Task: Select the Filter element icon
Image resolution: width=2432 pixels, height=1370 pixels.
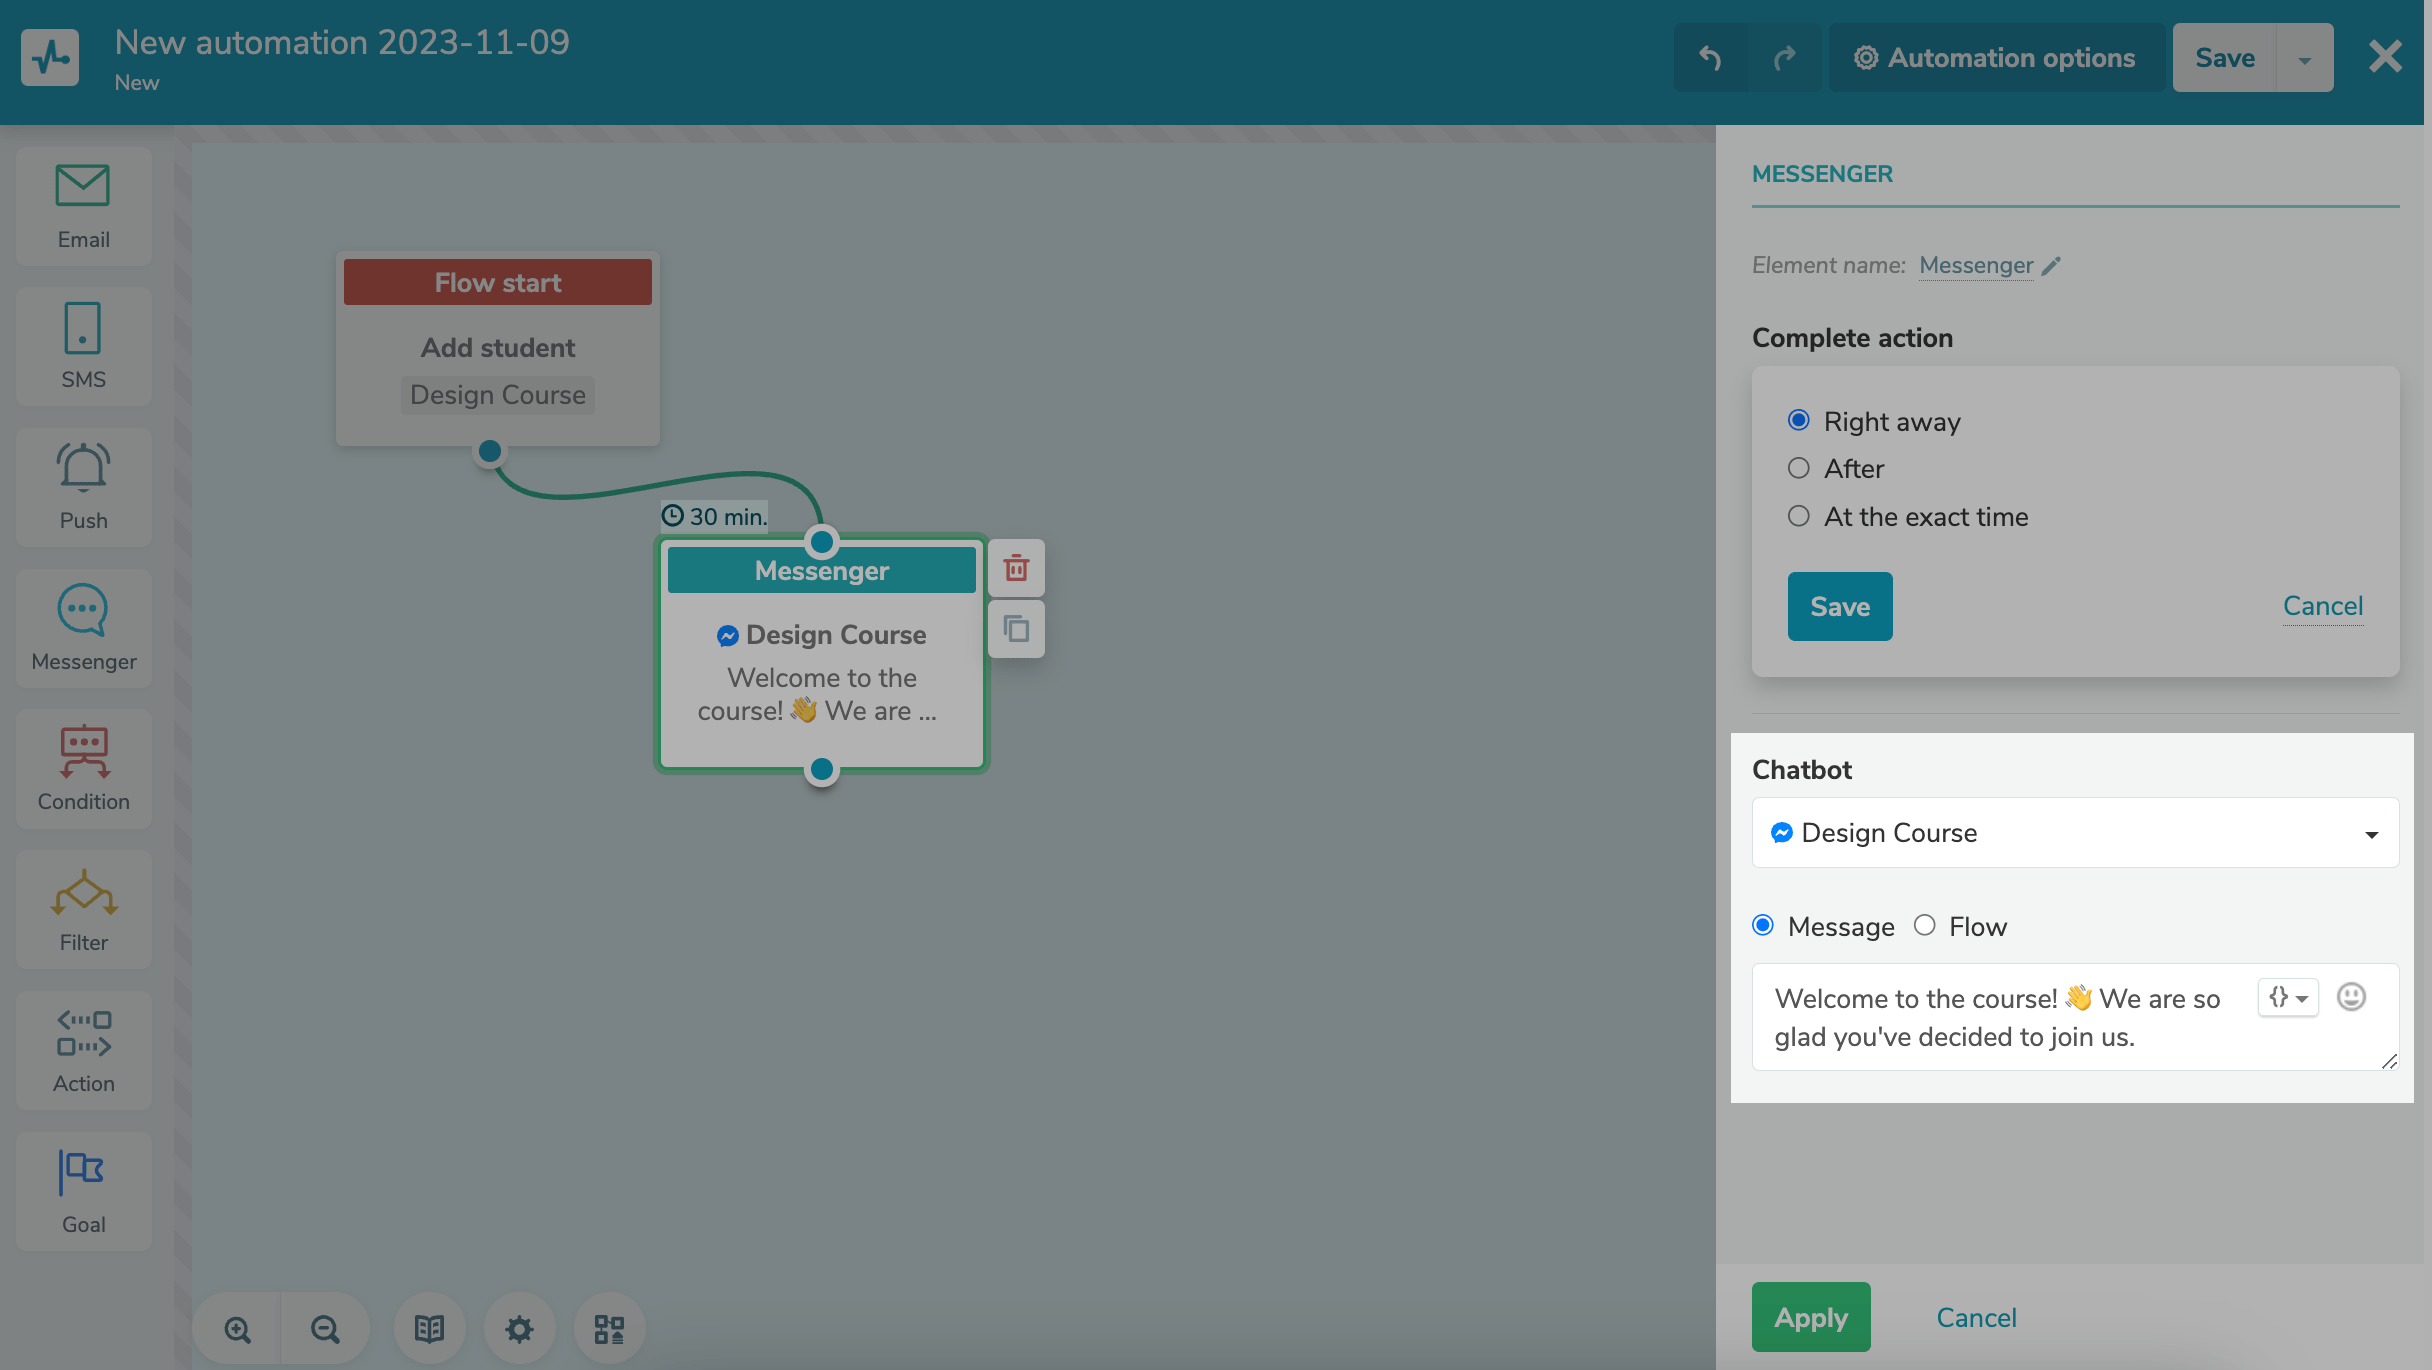Action: coord(83,909)
